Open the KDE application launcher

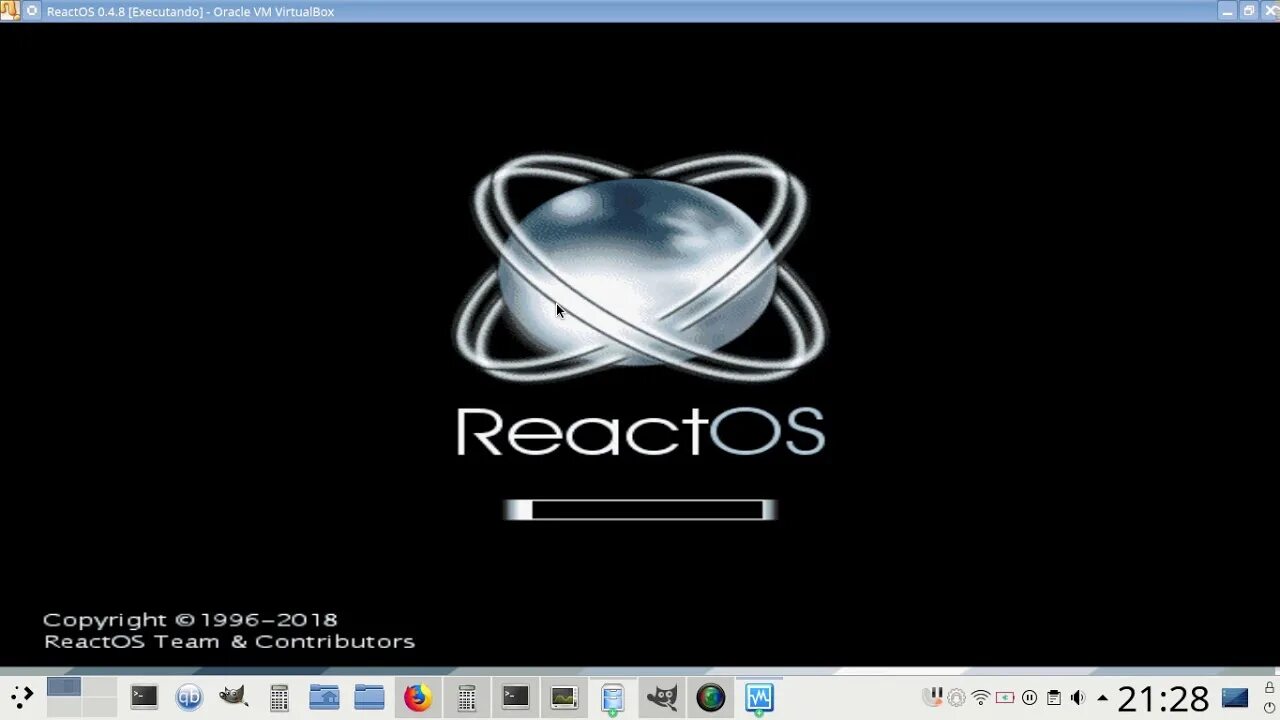pyautogui.click(x=22, y=697)
